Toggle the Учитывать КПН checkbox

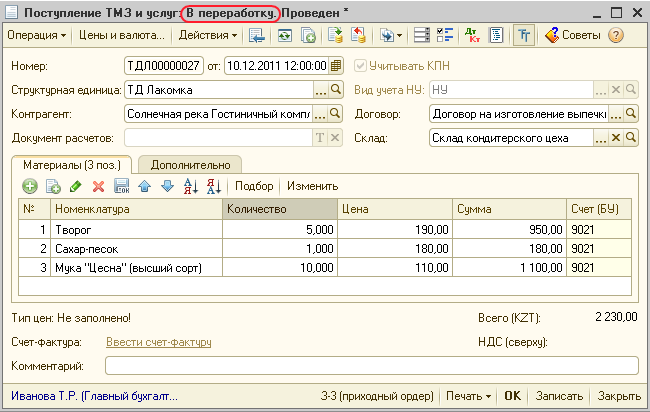[x=361, y=66]
